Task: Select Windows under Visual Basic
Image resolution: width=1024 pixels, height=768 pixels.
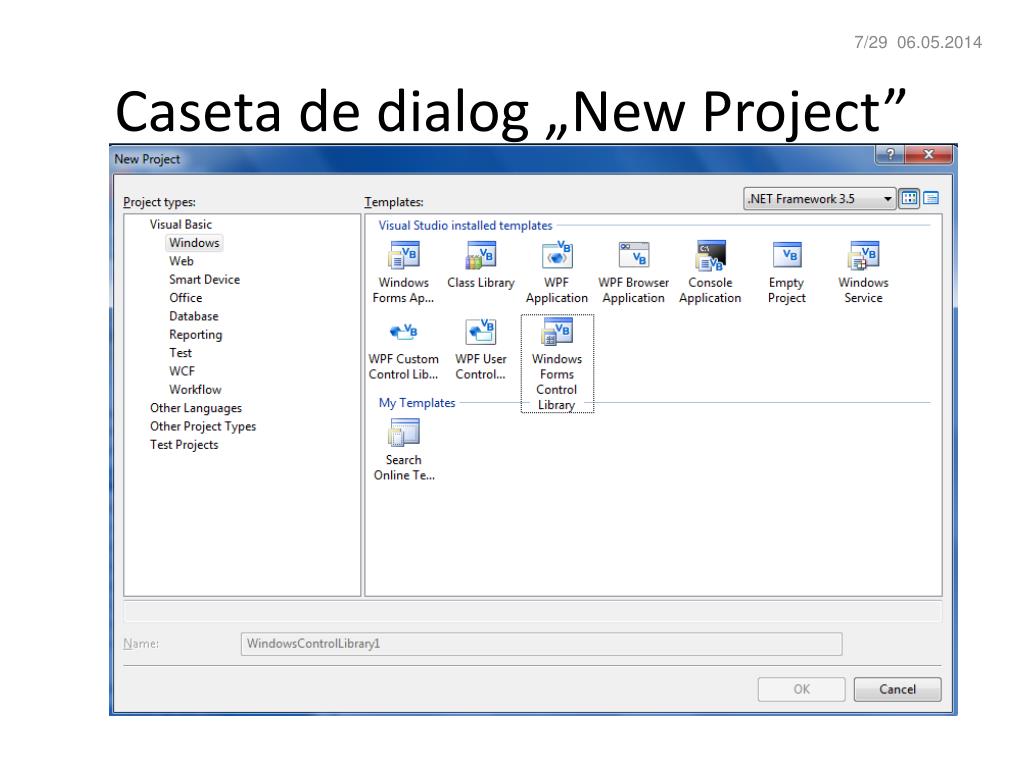Action: coord(194,243)
